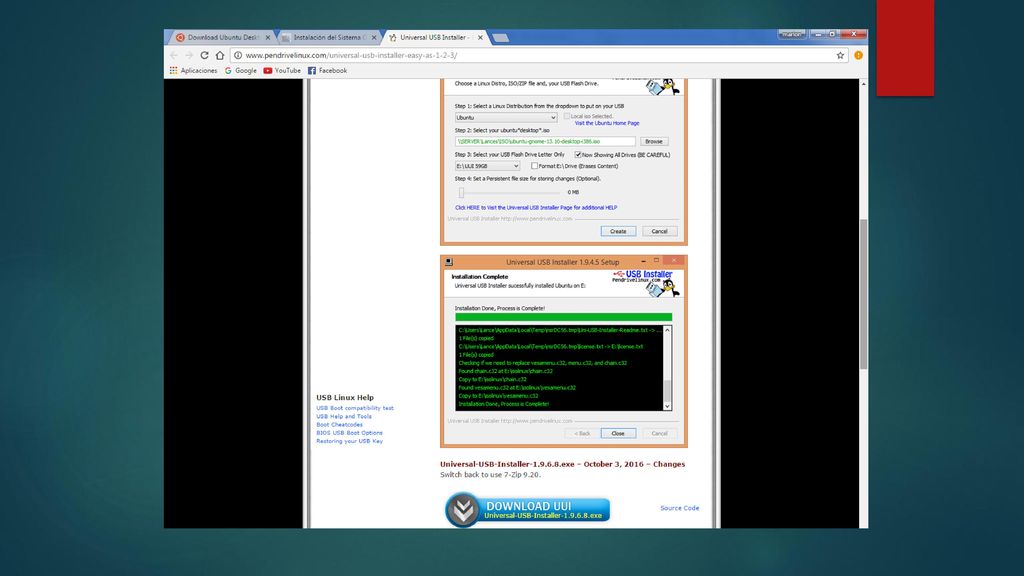Click the greyed-out Back button
Viewport: 1024px width, 576px height.
pos(582,433)
